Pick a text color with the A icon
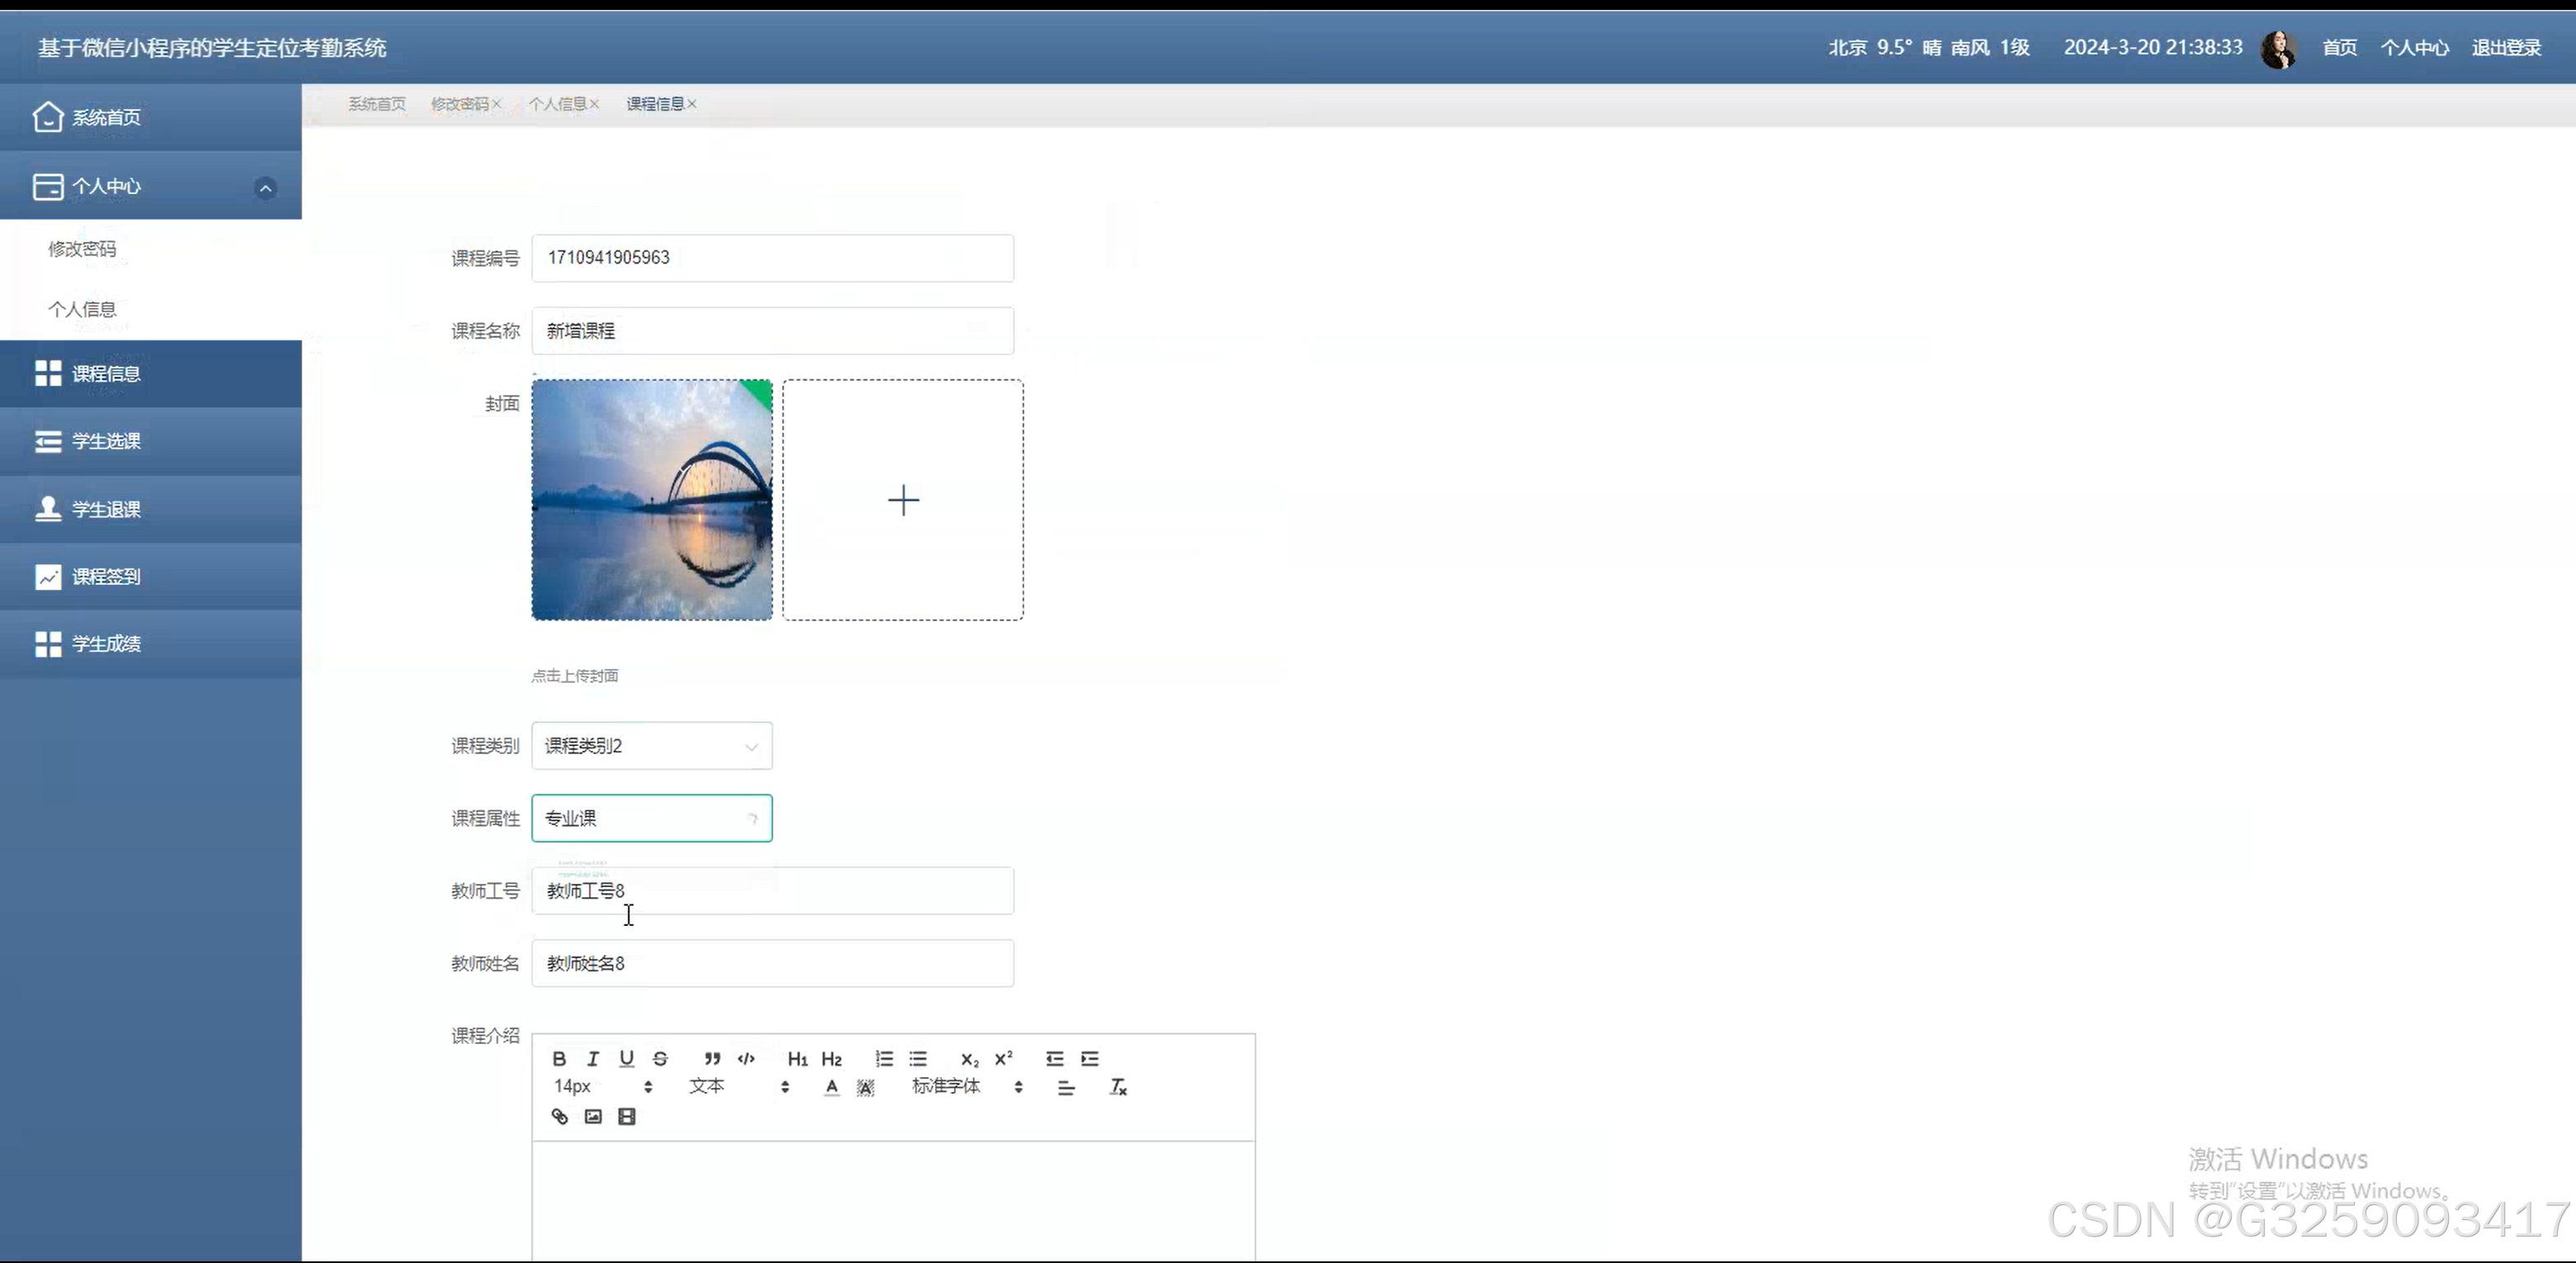This screenshot has height=1263, width=2576. (832, 1087)
